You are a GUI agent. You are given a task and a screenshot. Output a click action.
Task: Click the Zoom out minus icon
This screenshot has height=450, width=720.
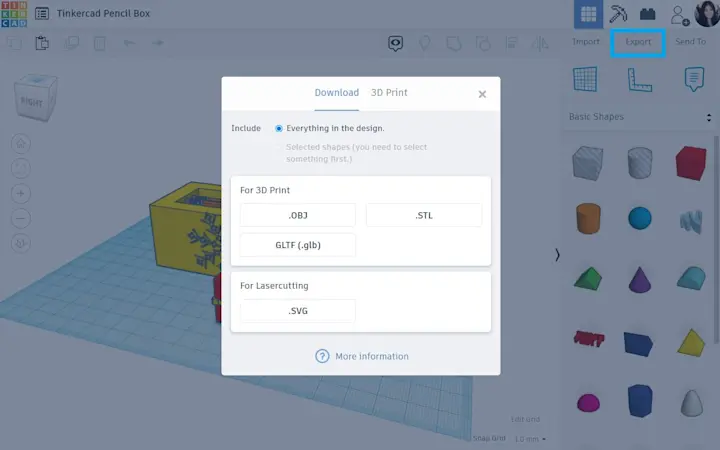pyautogui.click(x=21, y=218)
